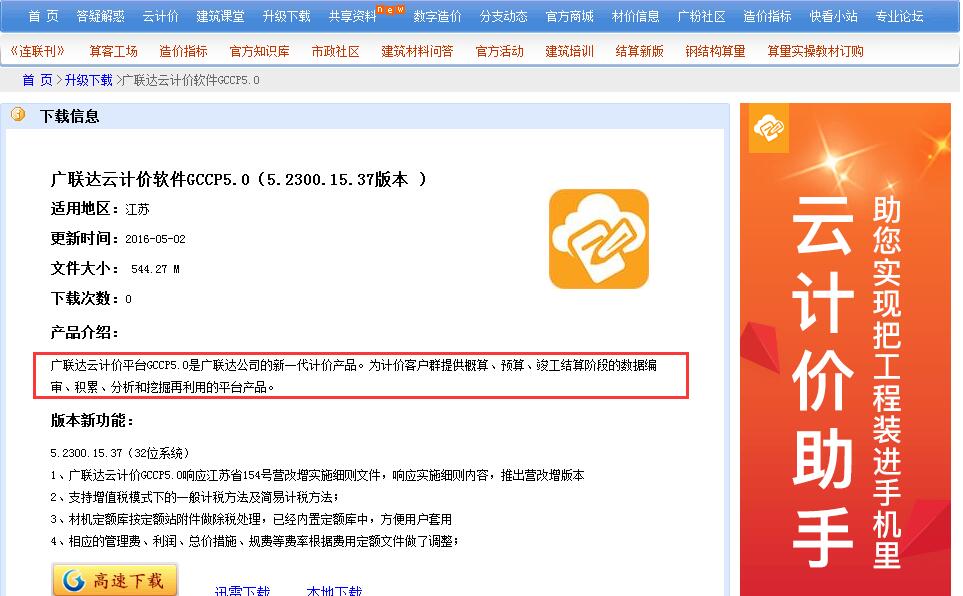Open the 首页 top navigation item

pyautogui.click(x=44, y=17)
